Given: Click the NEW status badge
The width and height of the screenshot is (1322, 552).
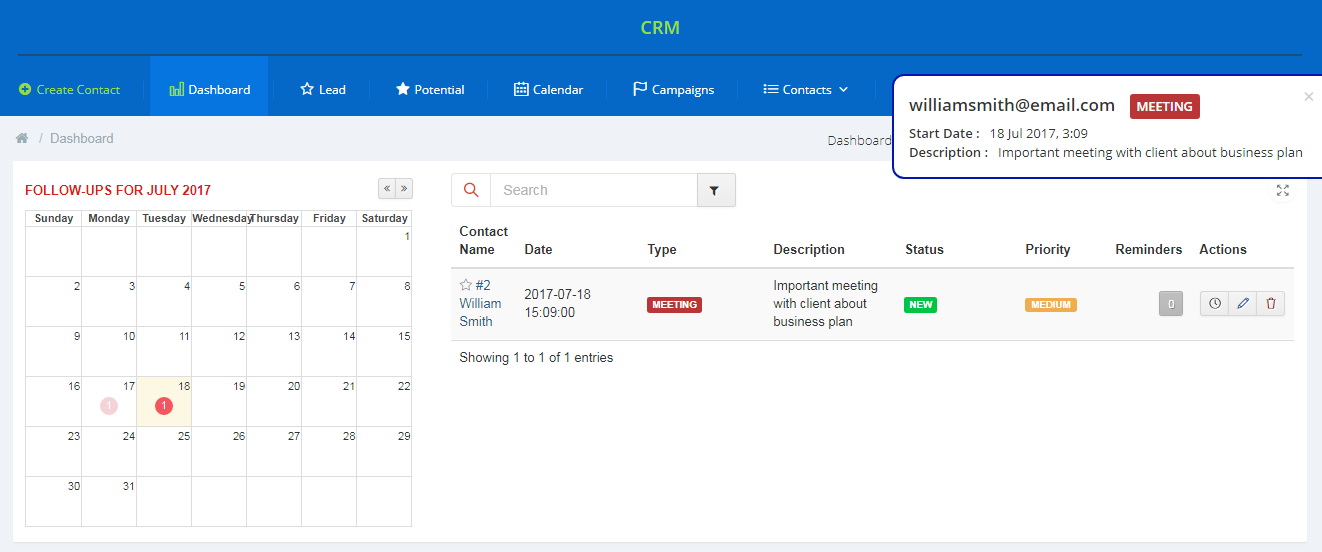Looking at the screenshot, I should (921, 305).
